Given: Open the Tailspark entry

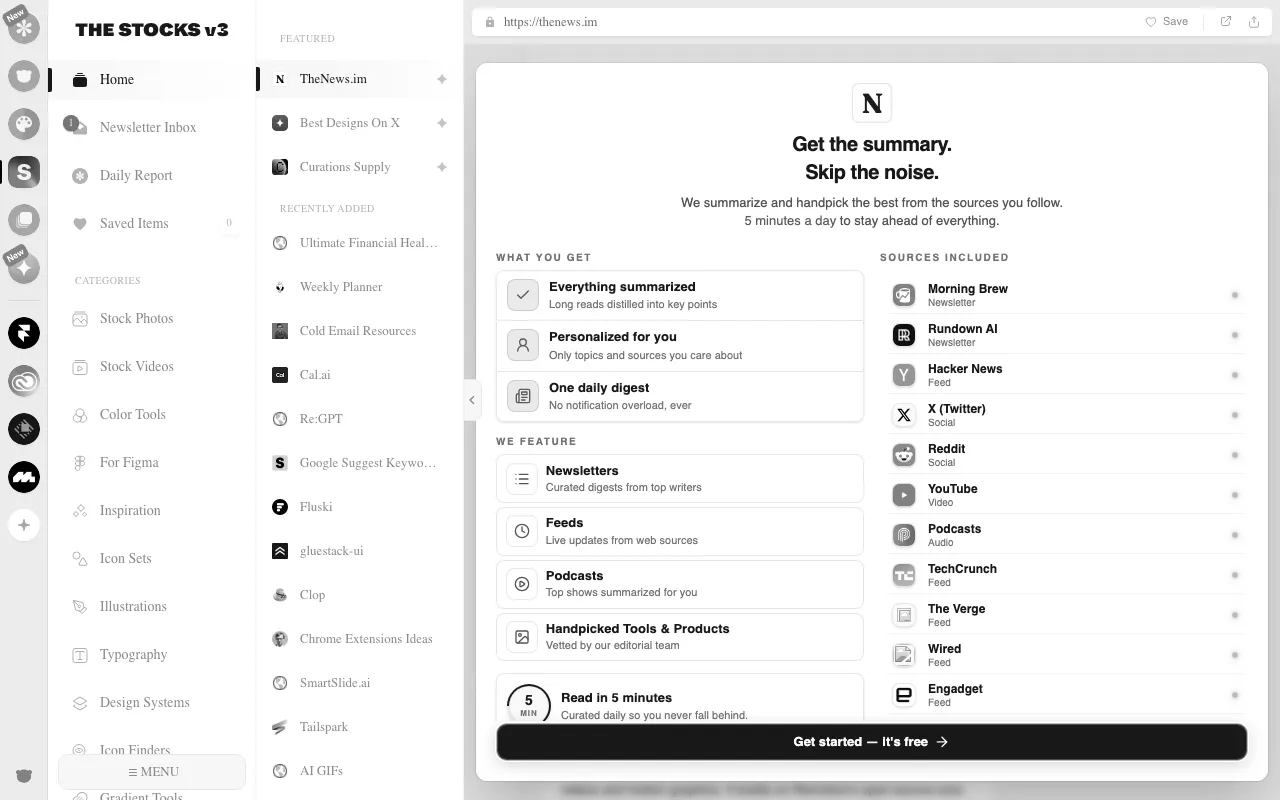Looking at the screenshot, I should tap(360, 727).
